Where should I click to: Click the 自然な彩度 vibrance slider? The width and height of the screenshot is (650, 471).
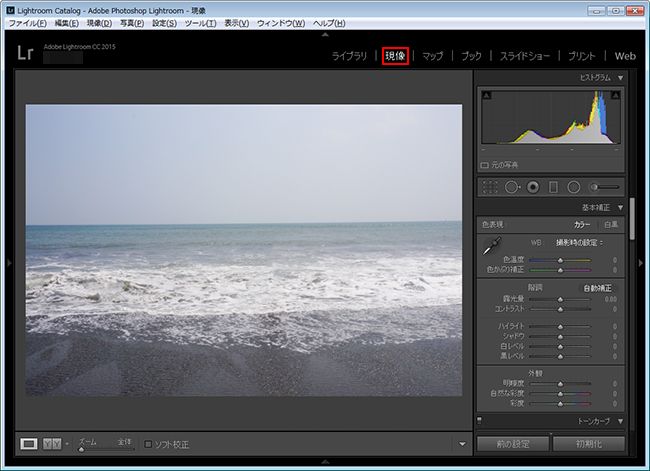[x=560, y=393]
